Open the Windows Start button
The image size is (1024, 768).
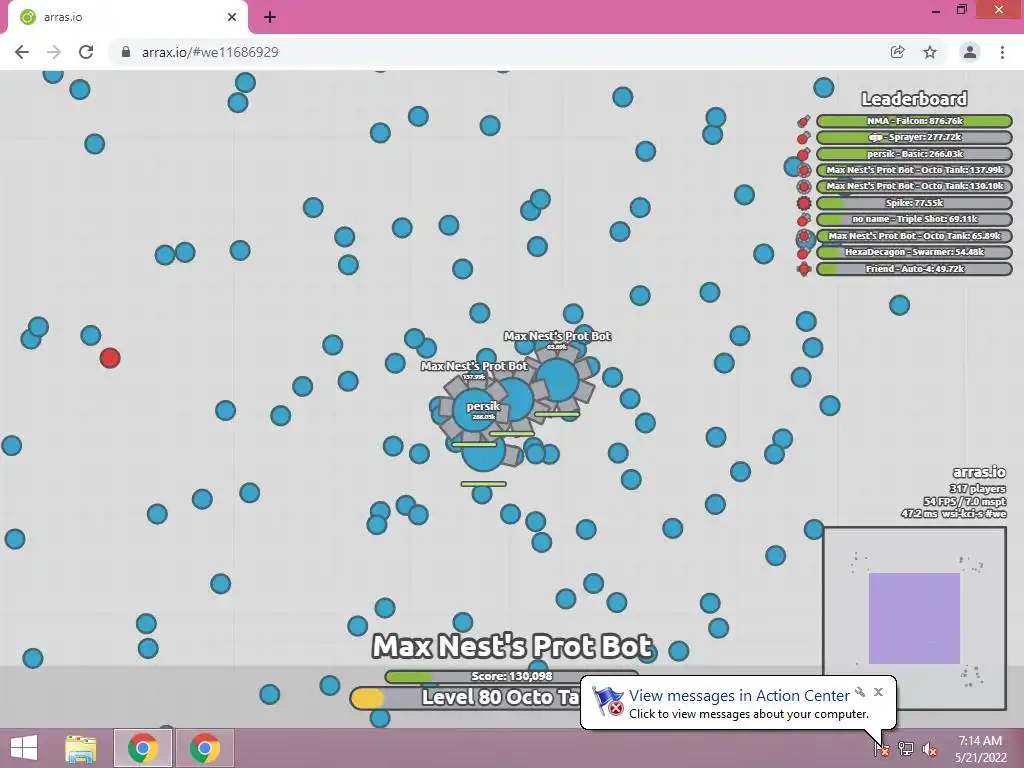tap(24, 748)
